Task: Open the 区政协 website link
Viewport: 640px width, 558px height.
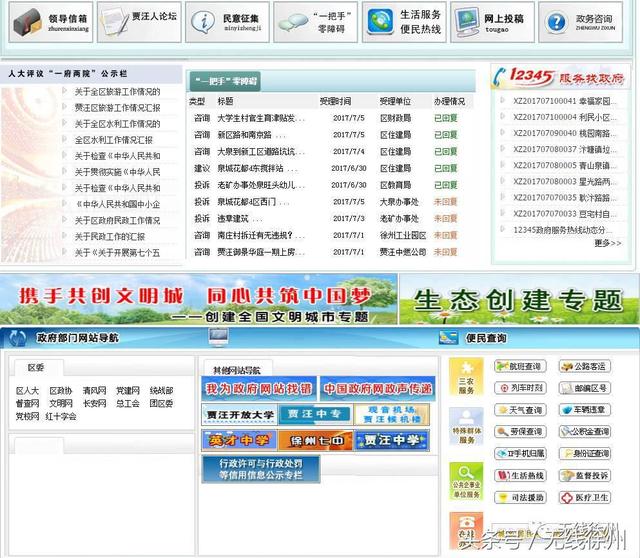Action: (61, 391)
